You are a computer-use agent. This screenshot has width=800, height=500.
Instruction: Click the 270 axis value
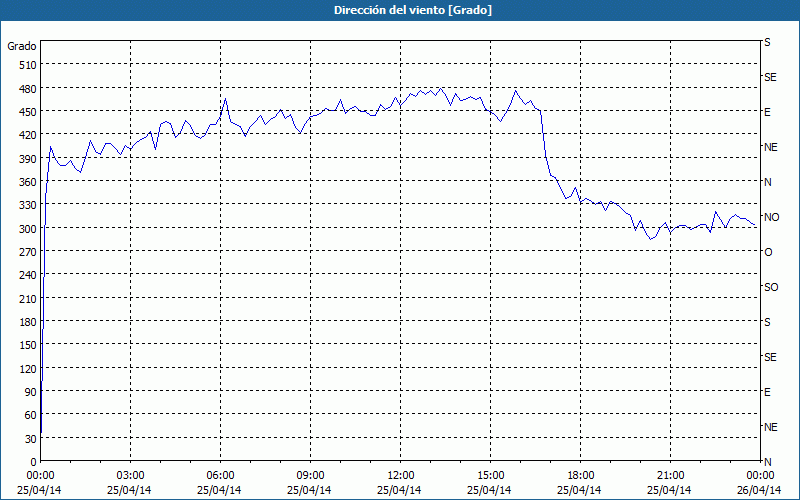click(x=28, y=252)
